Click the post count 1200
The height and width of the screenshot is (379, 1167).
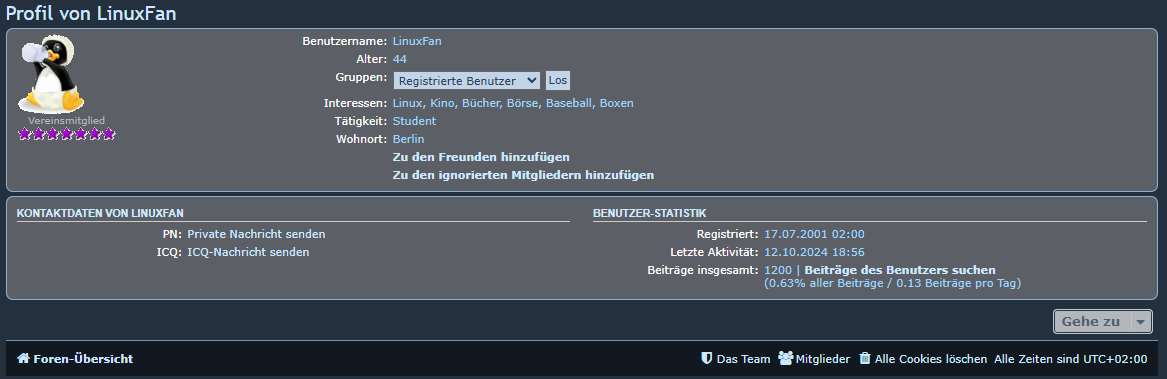[x=778, y=270]
